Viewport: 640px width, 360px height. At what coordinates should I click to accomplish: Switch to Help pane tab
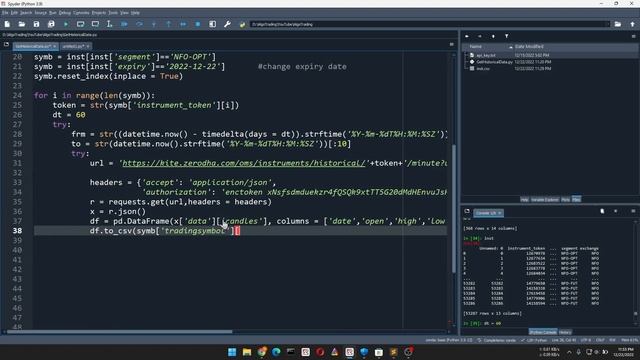524,200
